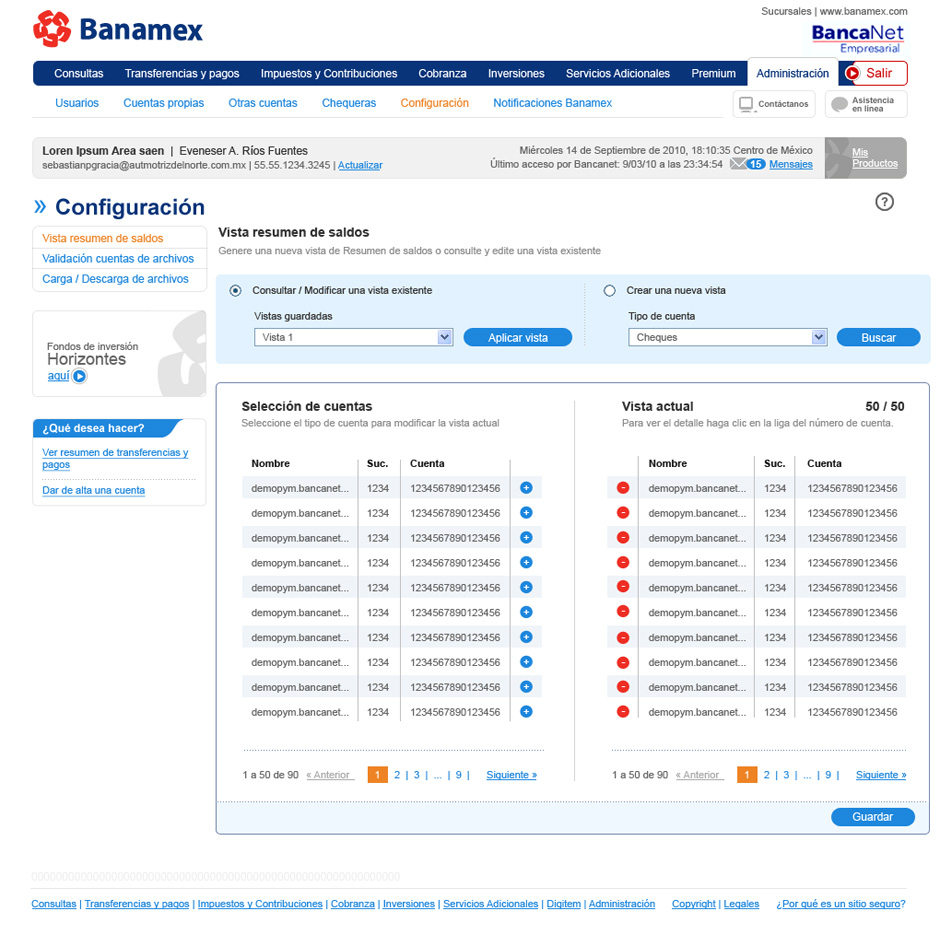Open the Vistas guardadas dropdown
The width and height of the screenshot is (940, 946).
(x=354, y=337)
